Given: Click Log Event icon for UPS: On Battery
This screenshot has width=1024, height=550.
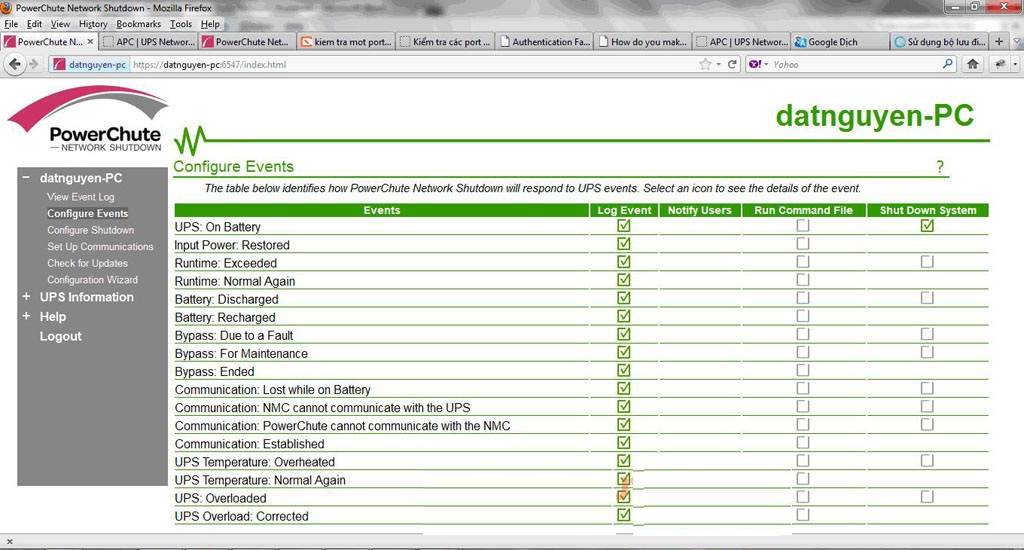Looking at the screenshot, I should (624, 225).
